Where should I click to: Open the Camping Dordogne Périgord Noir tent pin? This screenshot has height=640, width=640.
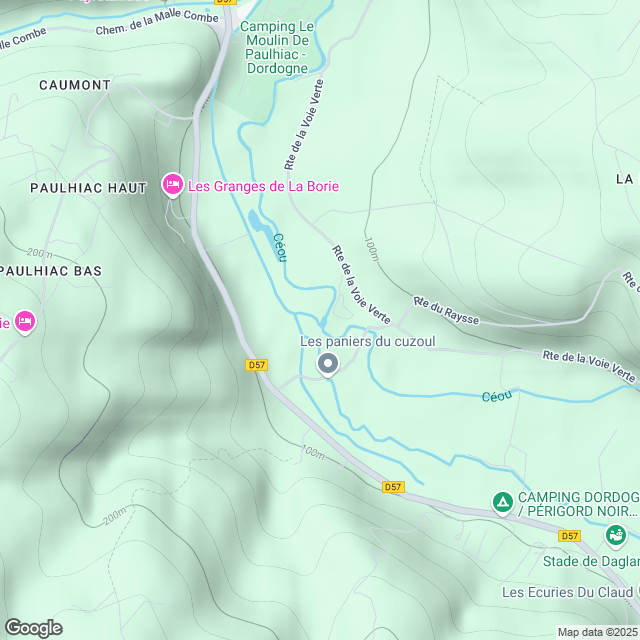(x=502, y=503)
